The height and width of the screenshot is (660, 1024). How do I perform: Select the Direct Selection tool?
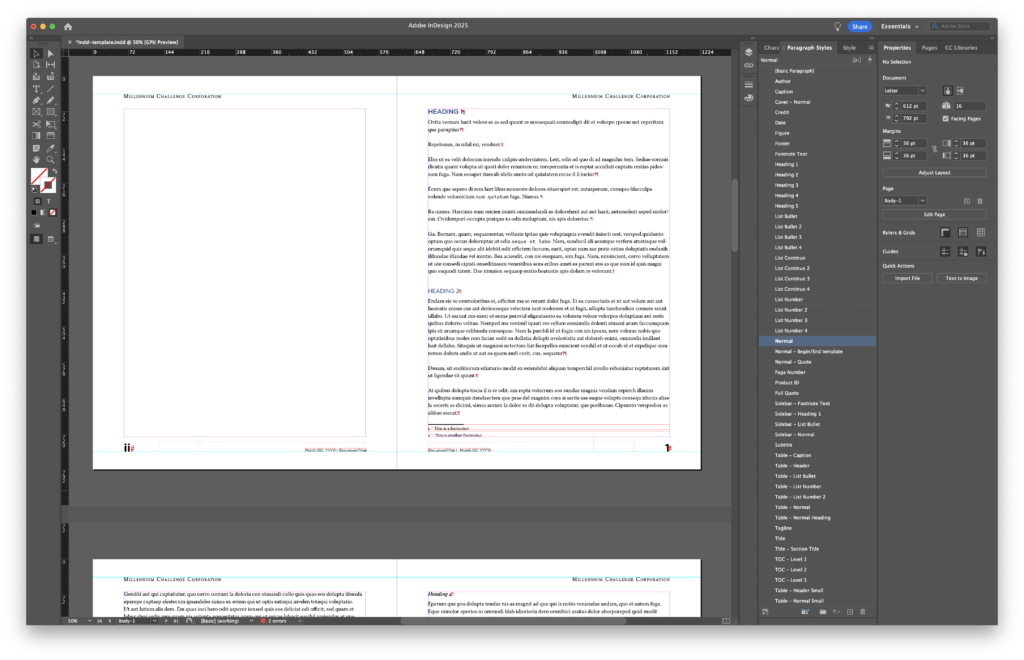[50, 54]
